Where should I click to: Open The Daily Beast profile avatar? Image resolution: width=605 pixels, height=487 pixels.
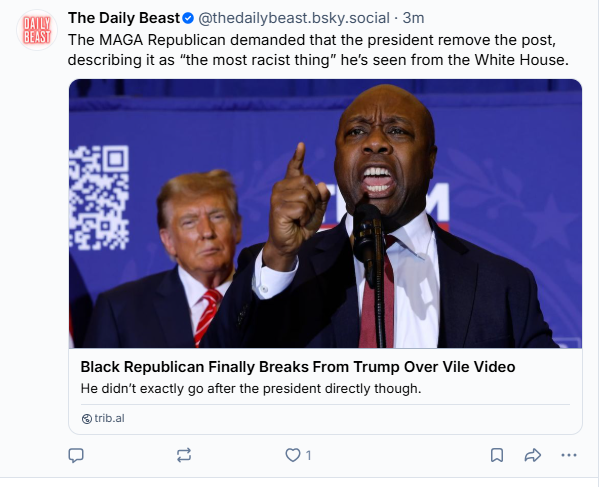37,30
